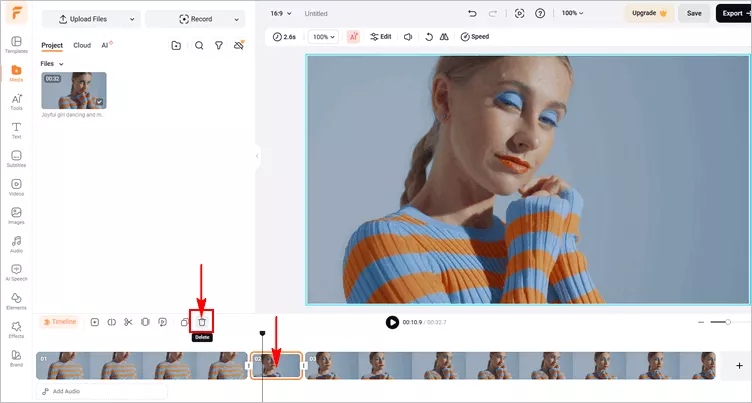Select the 00:32 media thumbnail
Viewport: 752px width, 403px height.
point(74,91)
